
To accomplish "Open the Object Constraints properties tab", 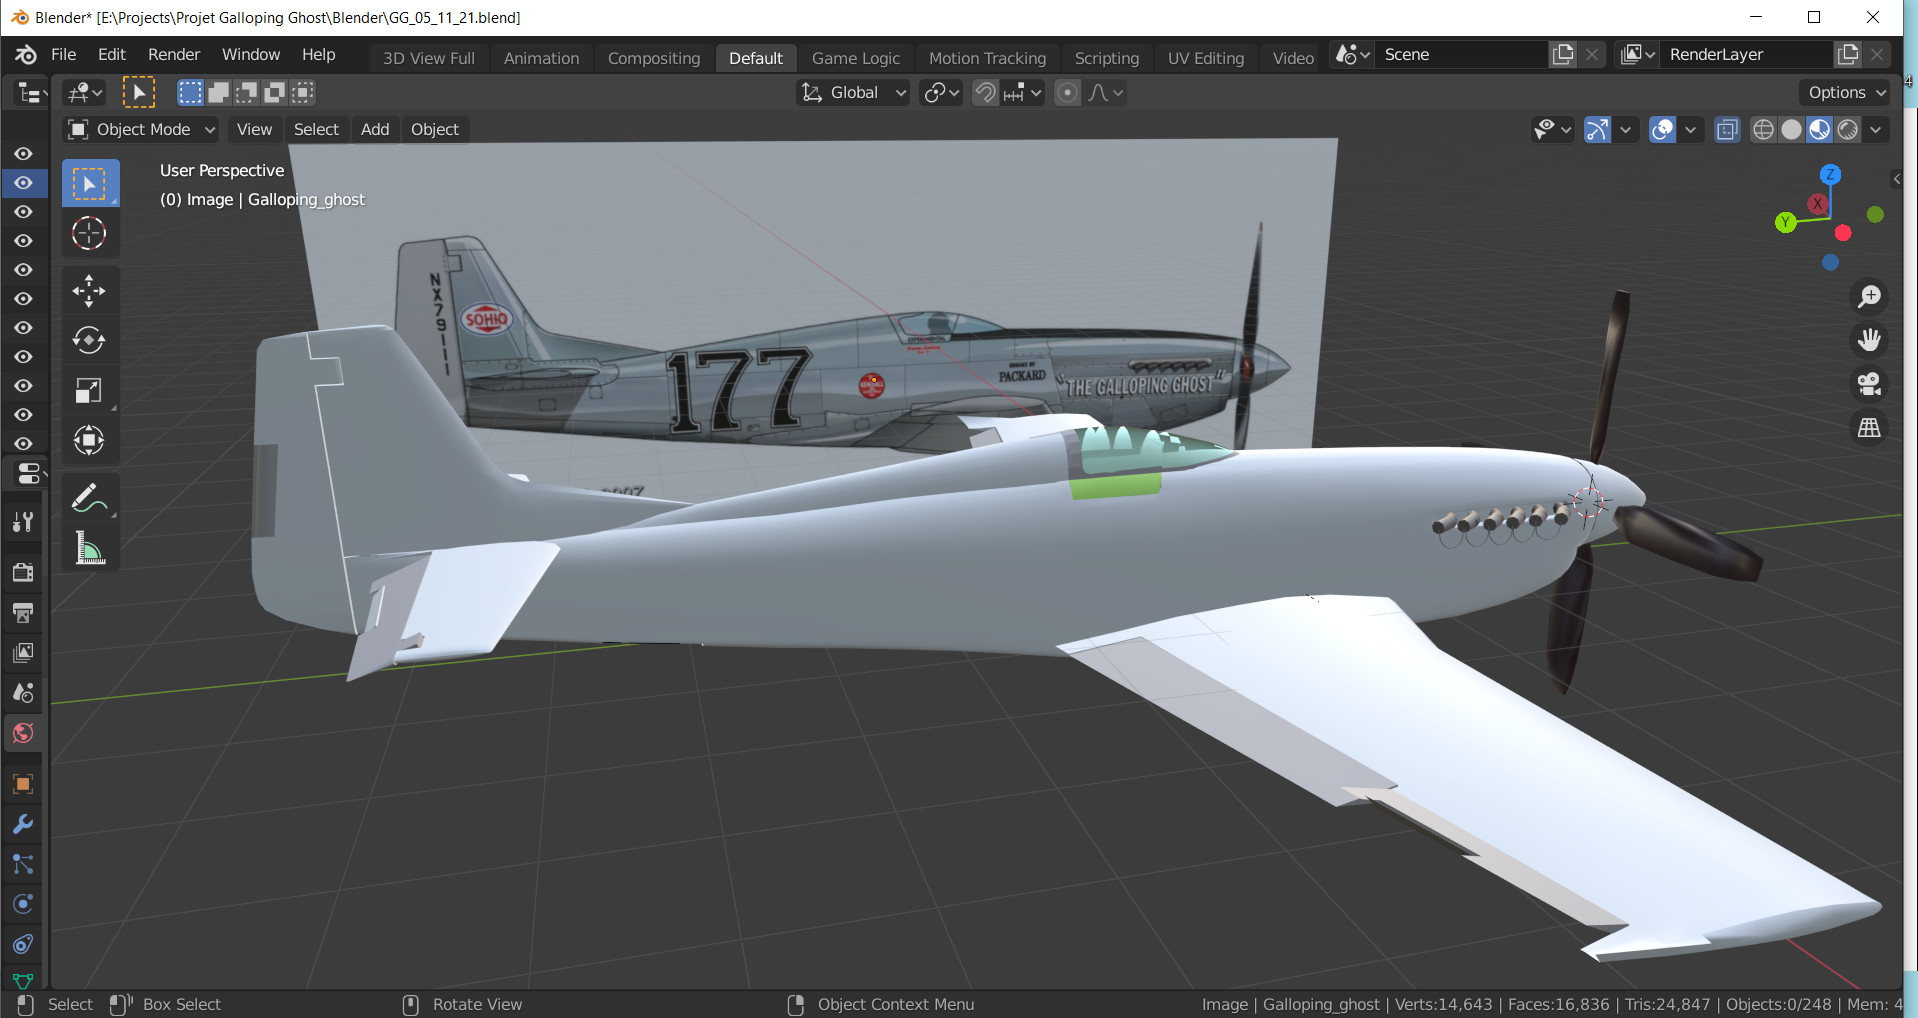I will pyautogui.click(x=23, y=944).
